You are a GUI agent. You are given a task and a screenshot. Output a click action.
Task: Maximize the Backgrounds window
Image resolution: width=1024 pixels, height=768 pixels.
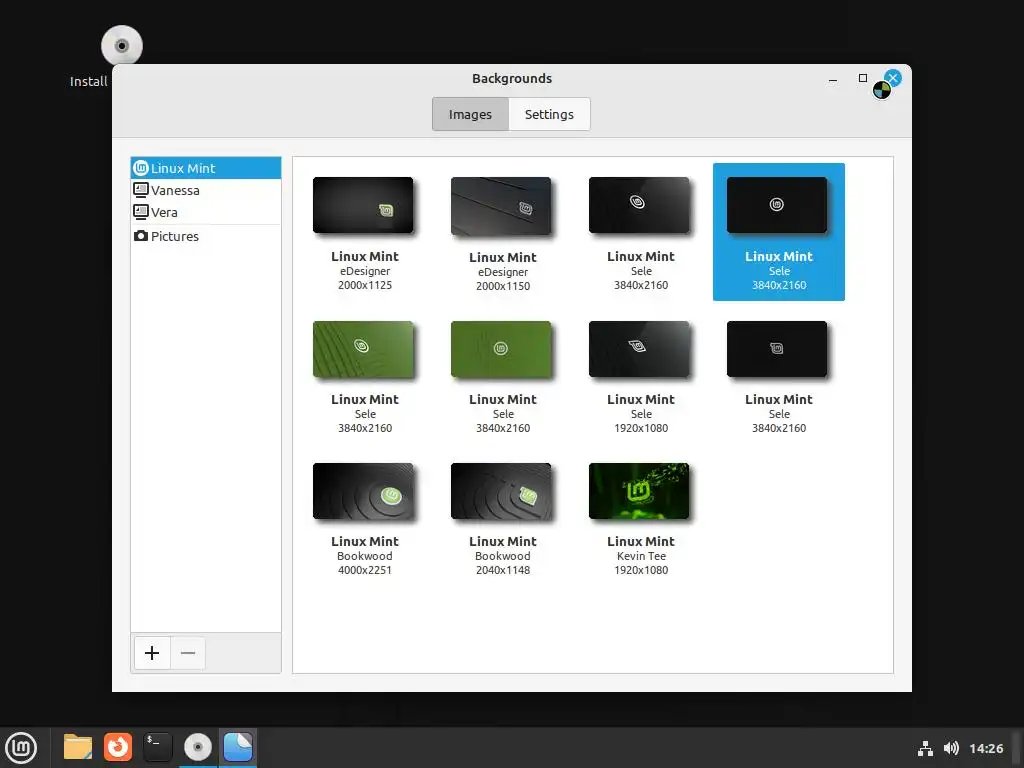pos(863,78)
